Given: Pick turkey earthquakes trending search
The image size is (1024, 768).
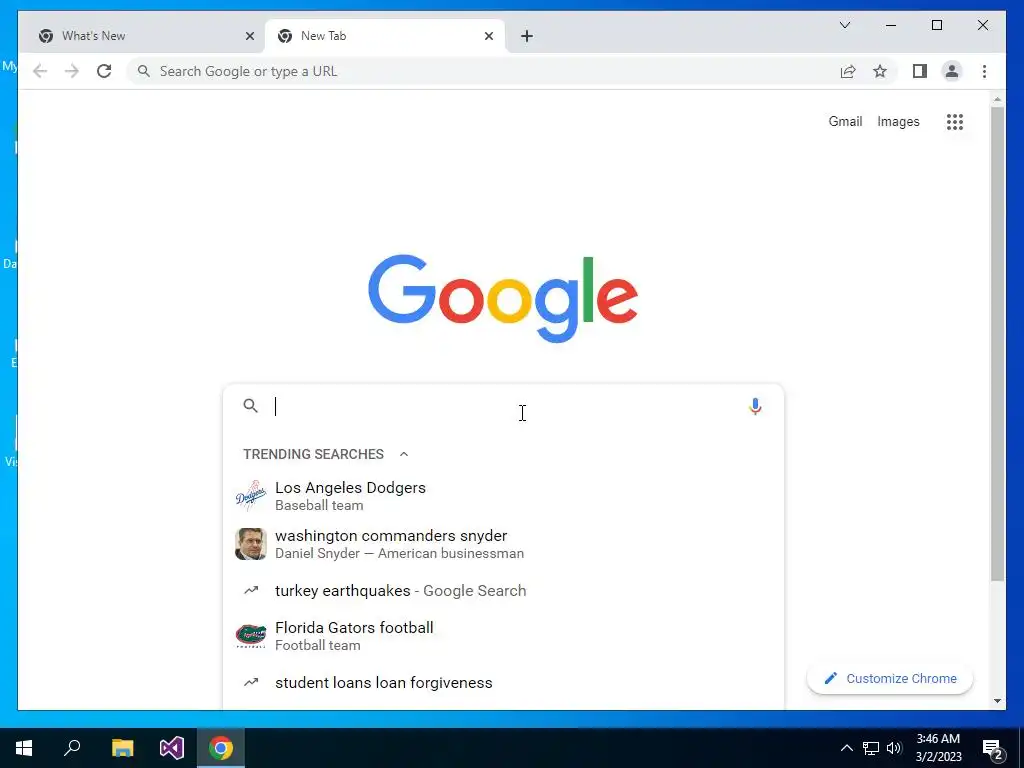Looking at the screenshot, I should tap(503, 590).
